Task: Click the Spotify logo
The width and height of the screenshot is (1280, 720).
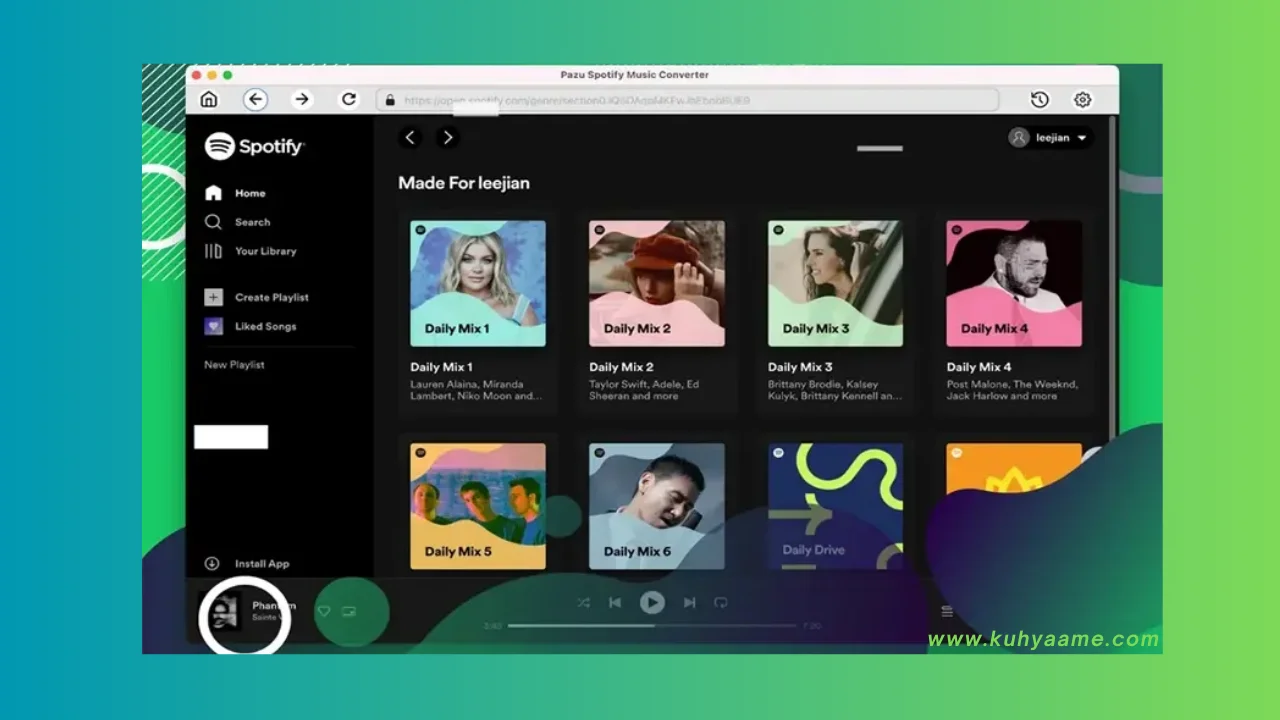Action: [x=254, y=146]
